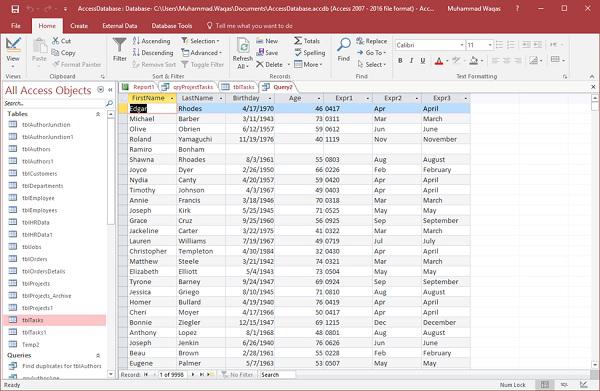Switch to the Create ribbon tab
The image size is (600, 391).
(79, 26)
